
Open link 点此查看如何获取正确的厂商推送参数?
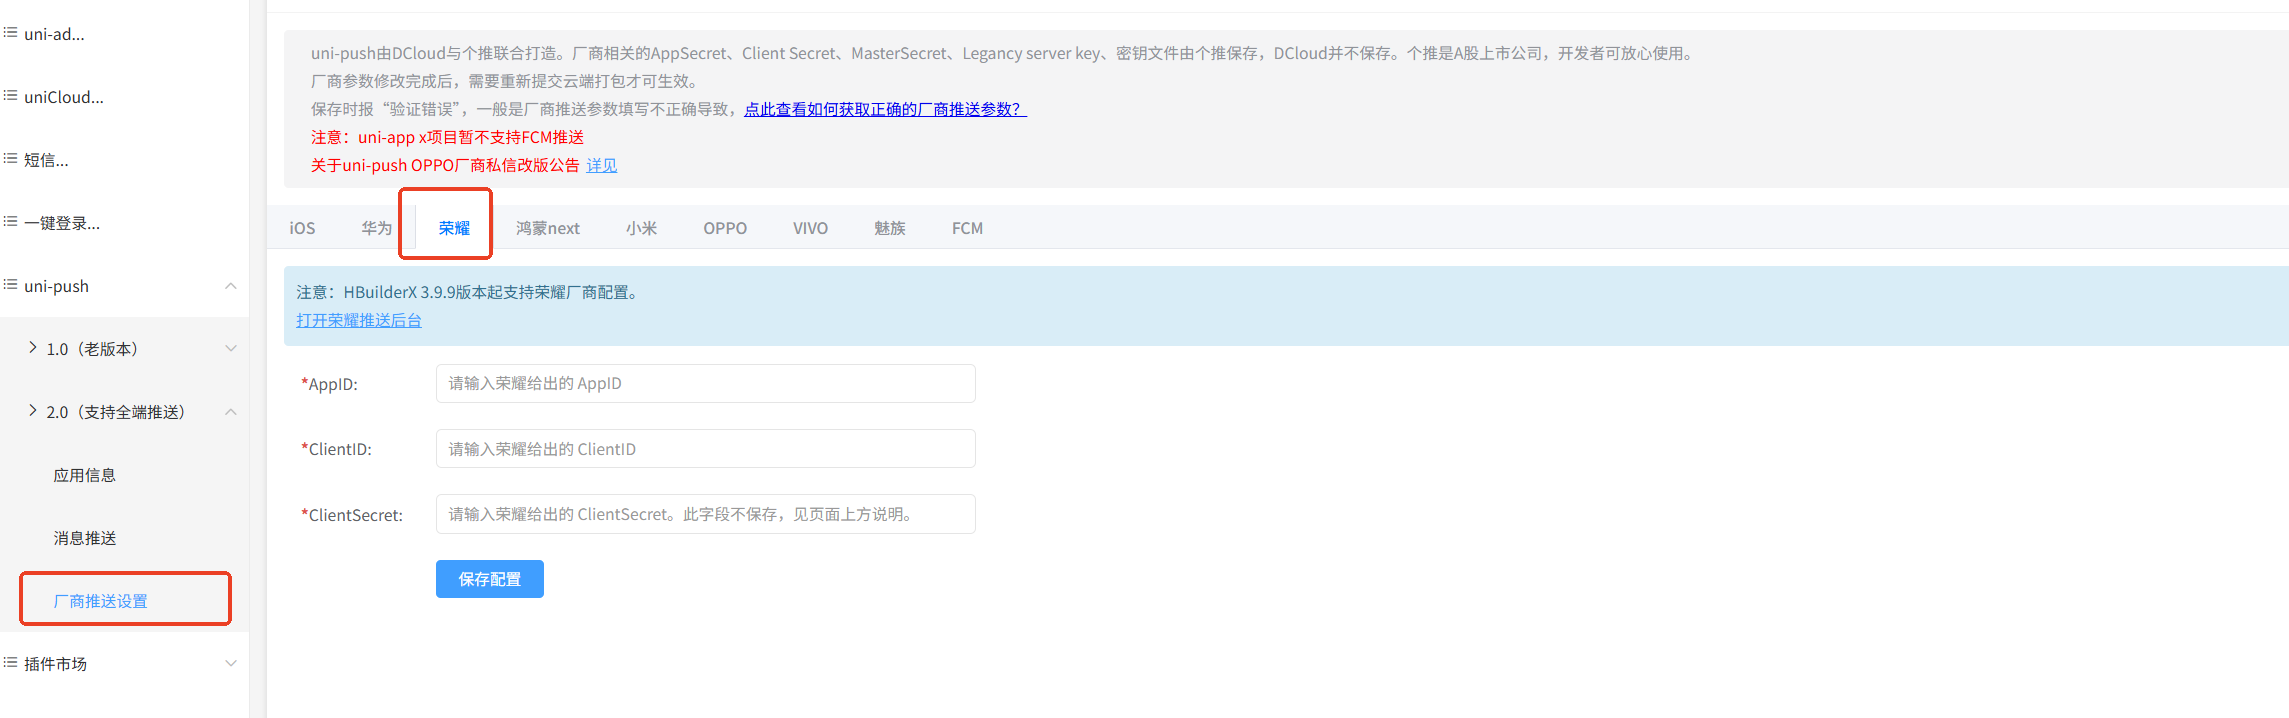(885, 109)
